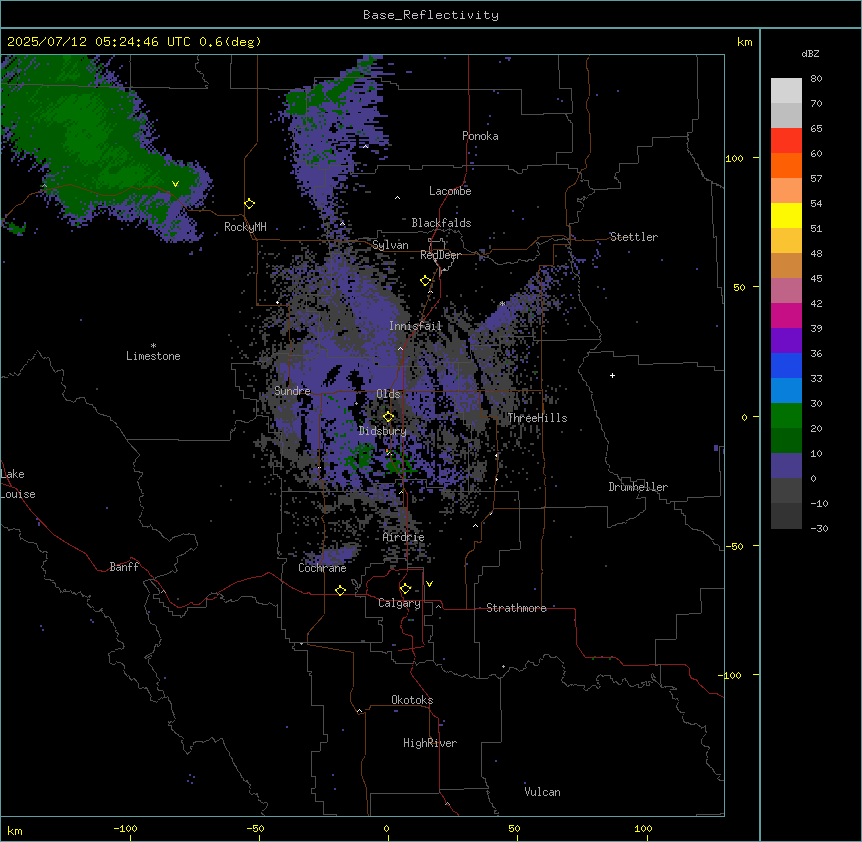Click the km unit label at bottom left
862x842 pixels.
click(x=15, y=830)
